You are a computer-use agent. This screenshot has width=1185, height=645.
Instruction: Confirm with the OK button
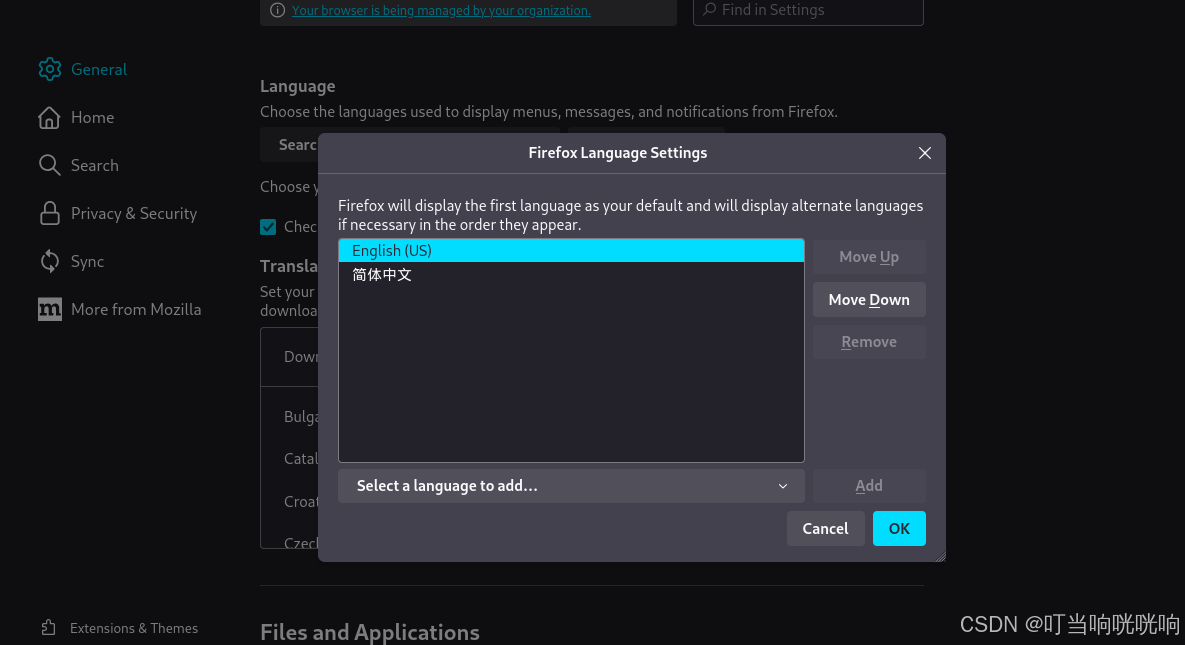pos(899,529)
